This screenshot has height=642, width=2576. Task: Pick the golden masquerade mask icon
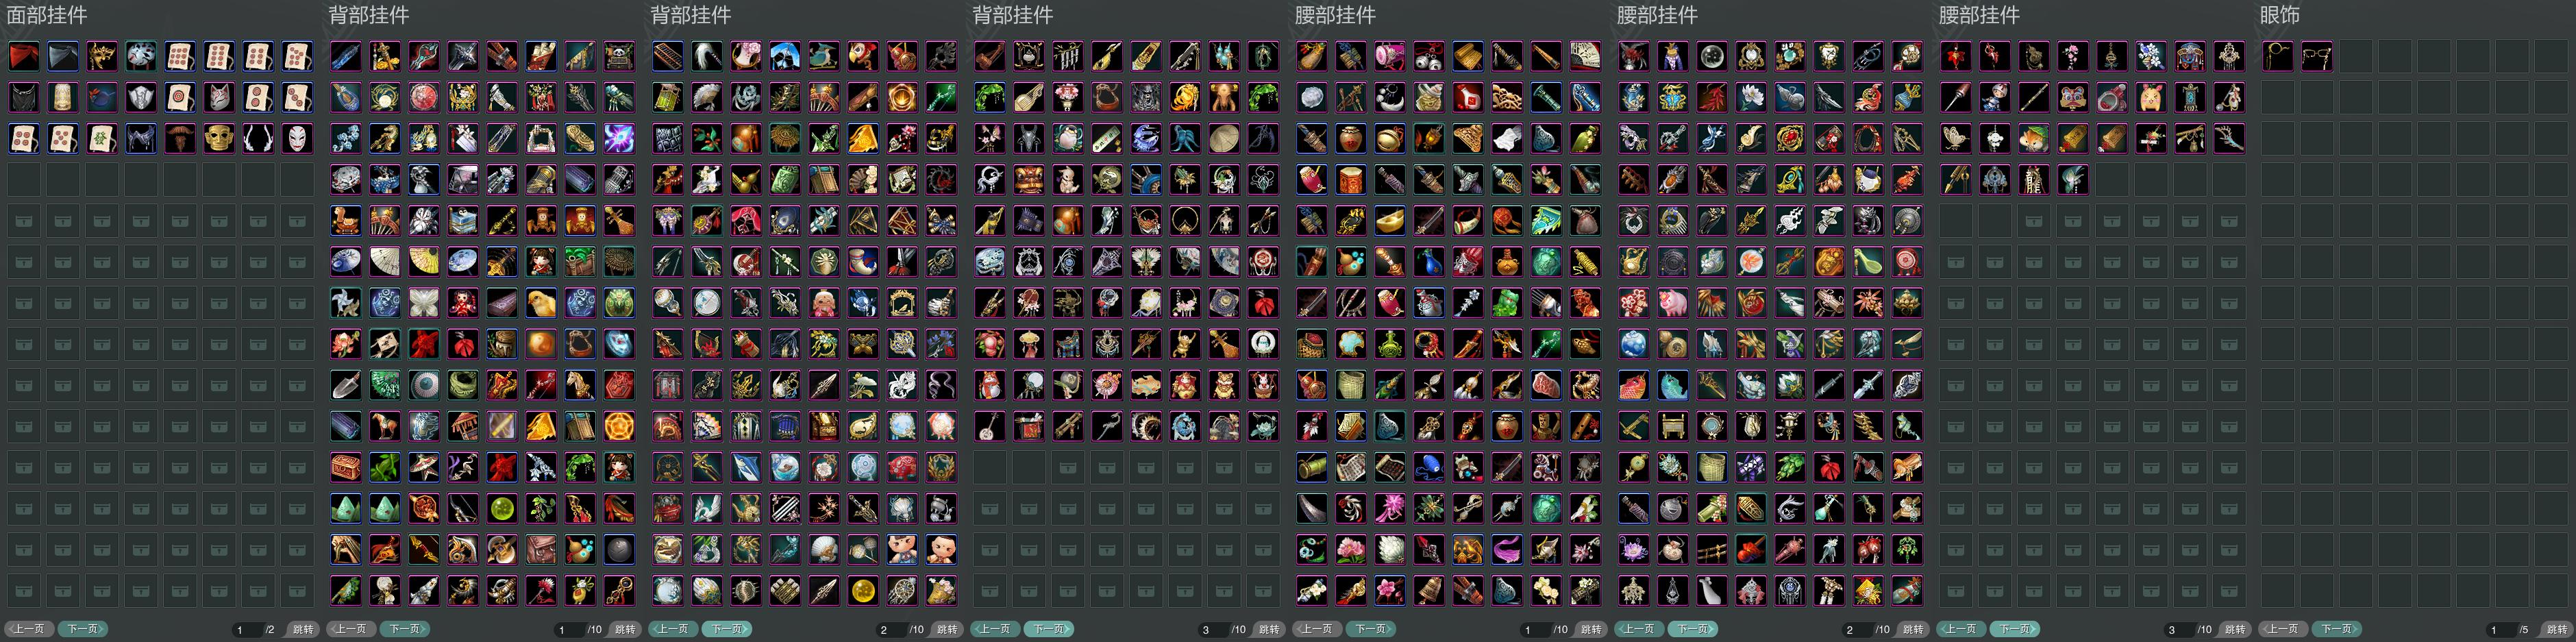(102, 56)
